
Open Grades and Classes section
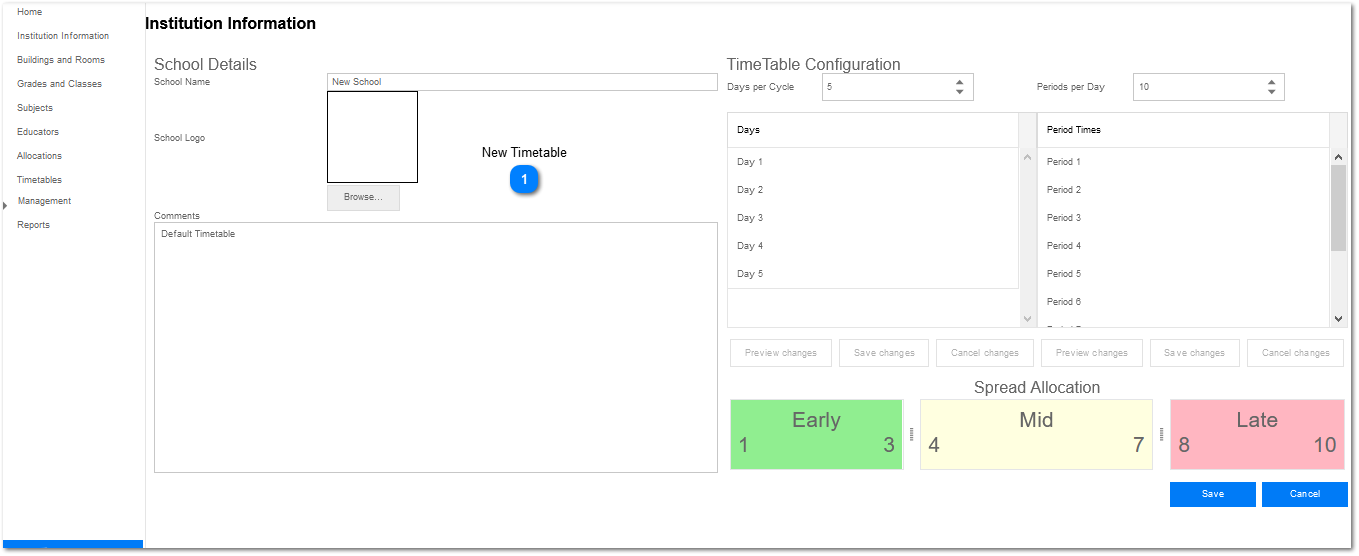(x=59, y=84)
